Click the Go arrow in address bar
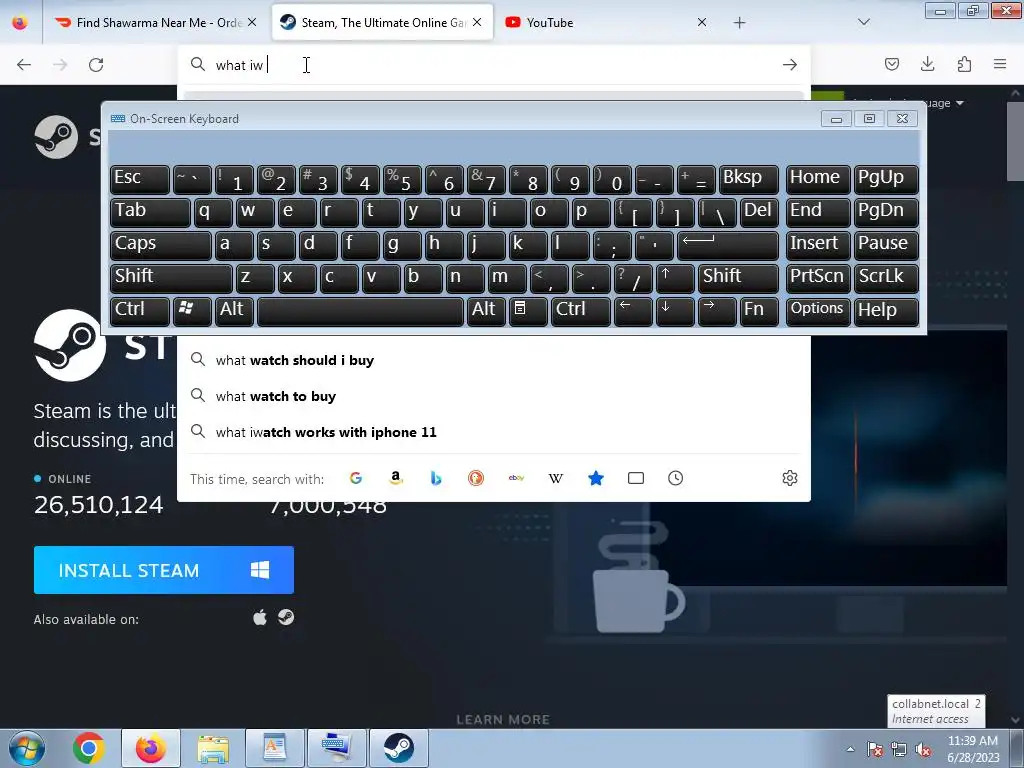Viewport: 1024px width, 768px height. pos(790,65)
